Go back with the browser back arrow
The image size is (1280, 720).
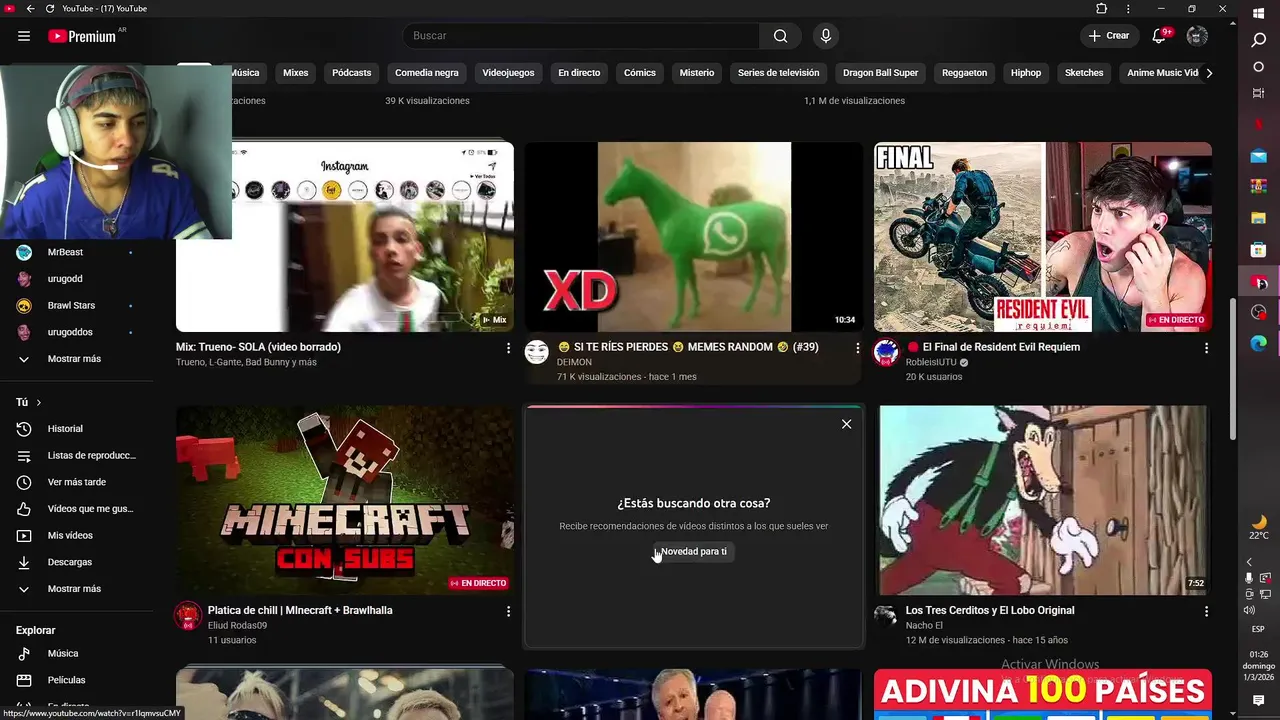[30, 9]
